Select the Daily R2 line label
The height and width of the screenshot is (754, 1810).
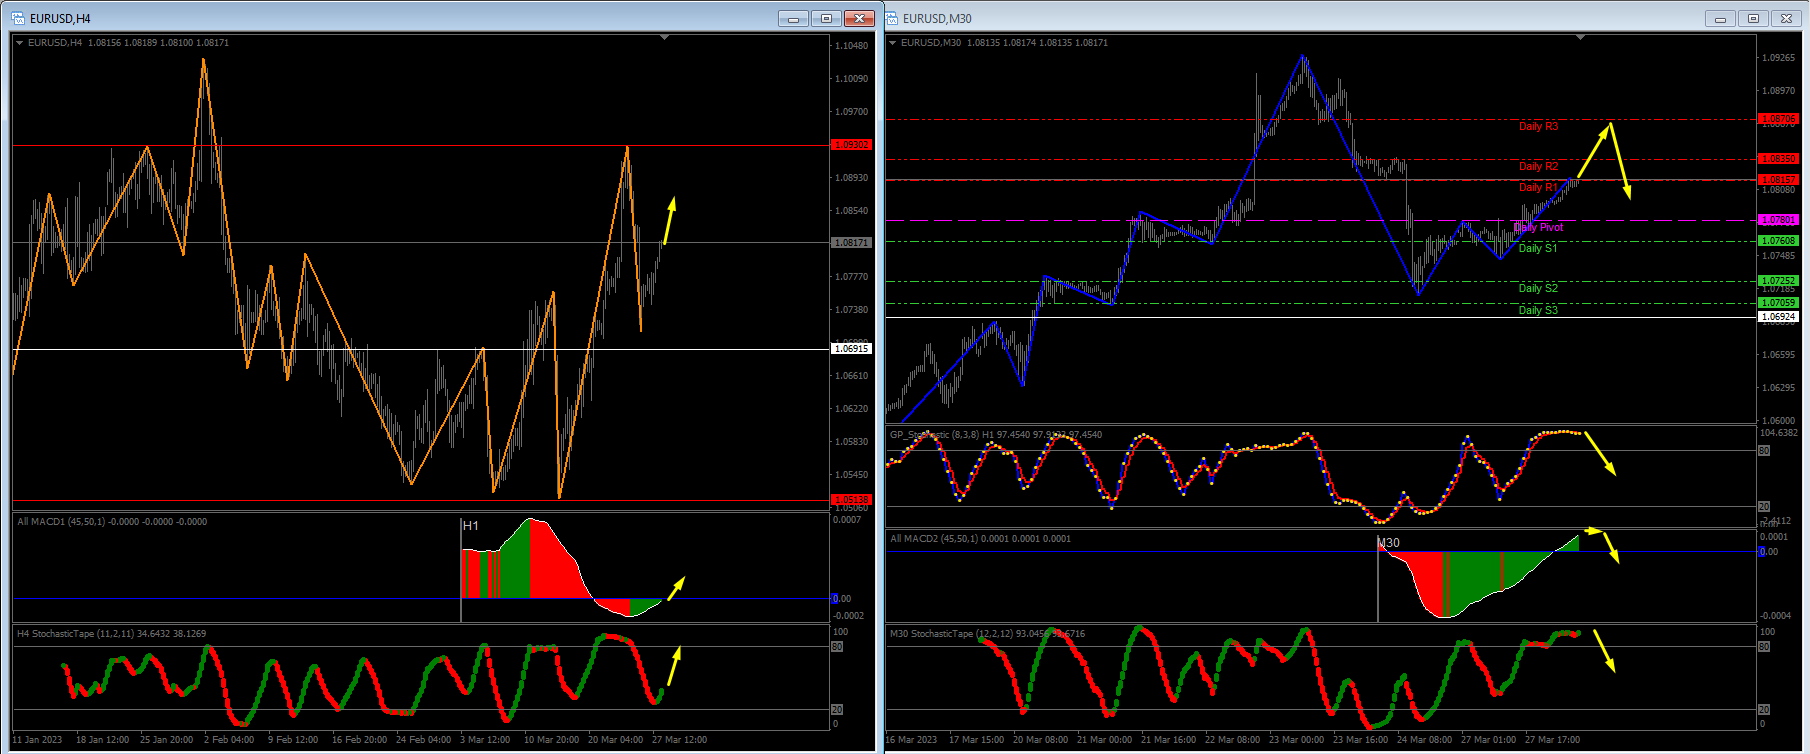(x=1538, y=166)
